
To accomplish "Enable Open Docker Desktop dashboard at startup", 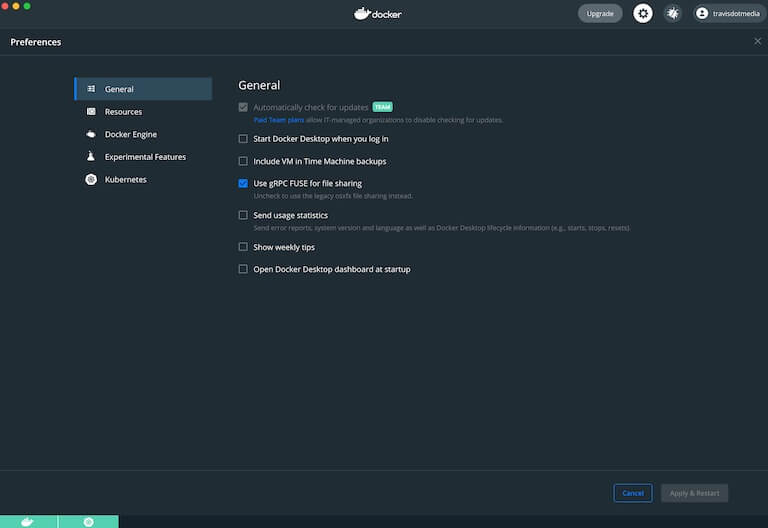I will tap(243, 269).
